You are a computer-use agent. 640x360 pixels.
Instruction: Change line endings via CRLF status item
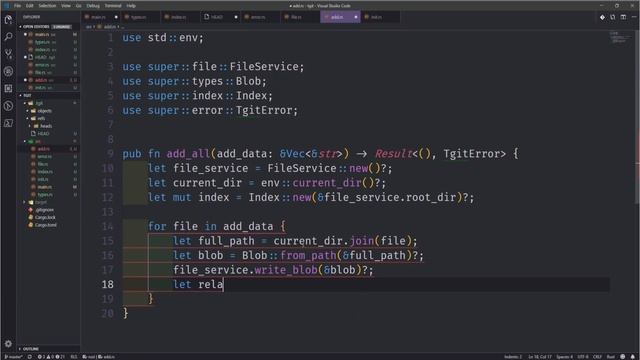(598, 357)
